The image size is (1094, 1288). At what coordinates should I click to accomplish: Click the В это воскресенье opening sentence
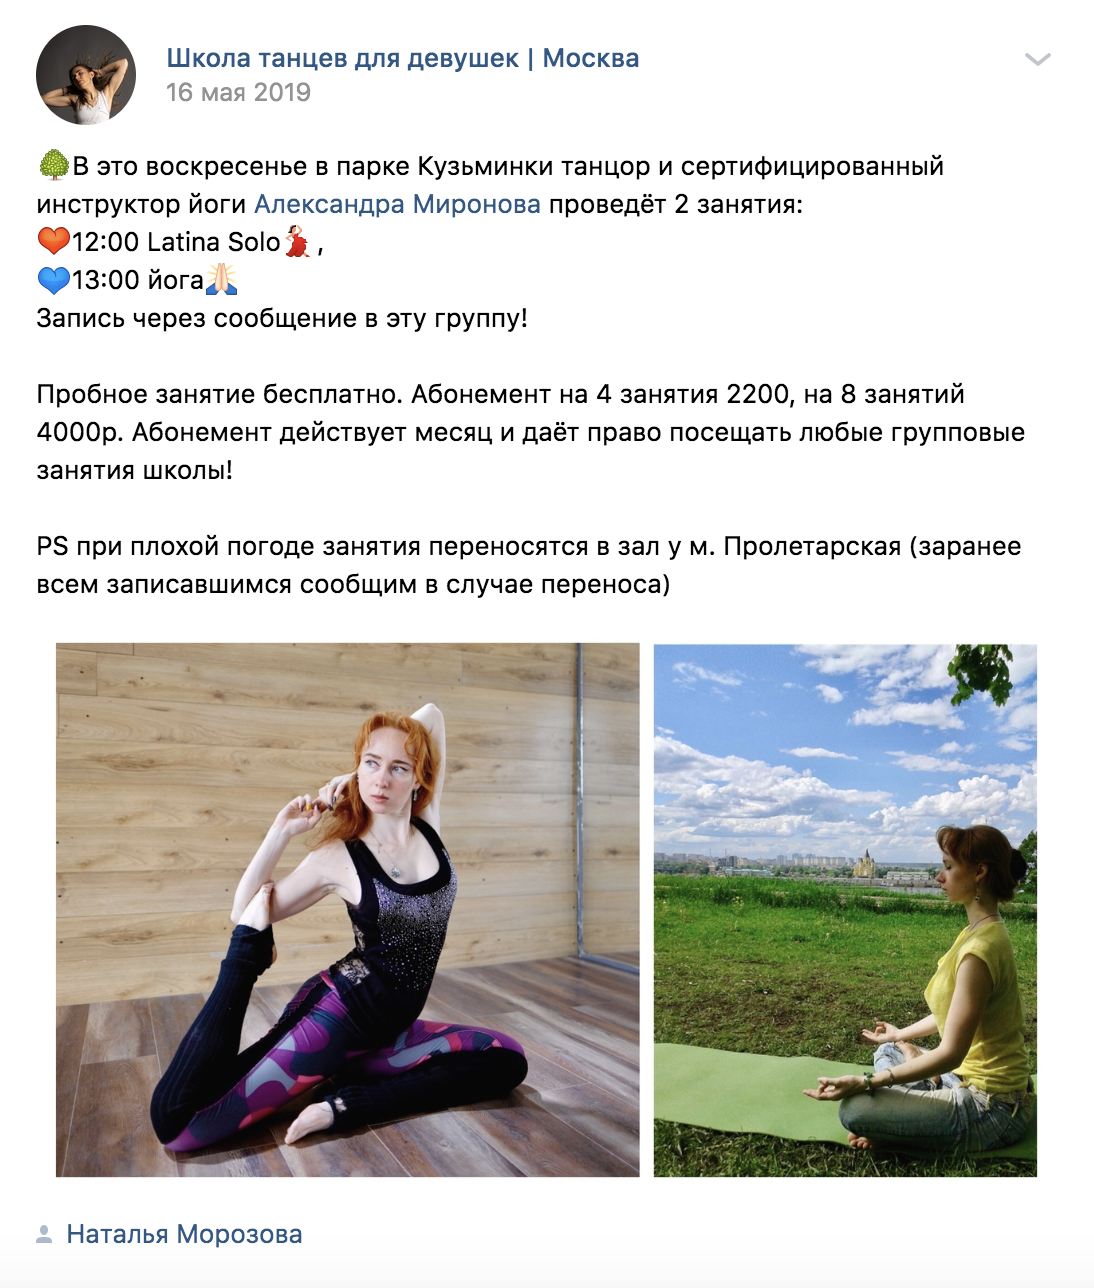491,185
